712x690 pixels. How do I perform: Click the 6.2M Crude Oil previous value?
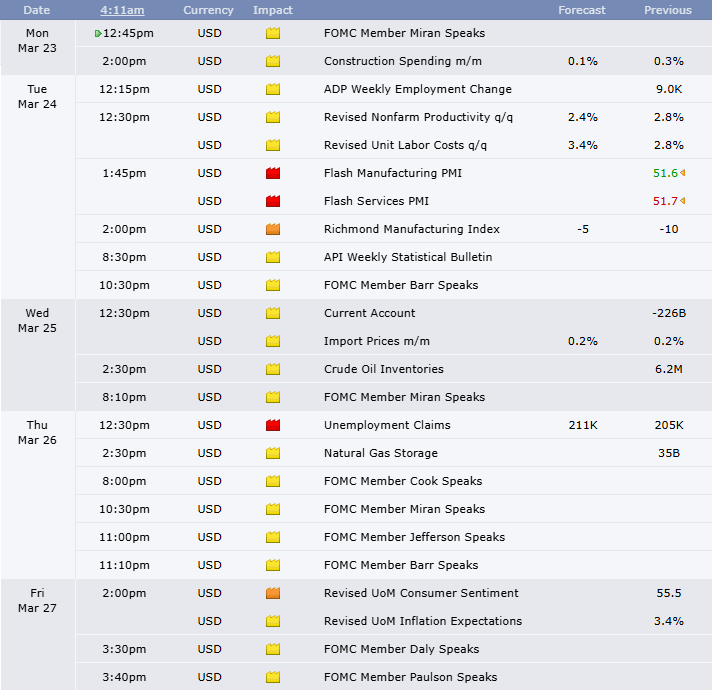pyautogui.click(x=669, y=369)
